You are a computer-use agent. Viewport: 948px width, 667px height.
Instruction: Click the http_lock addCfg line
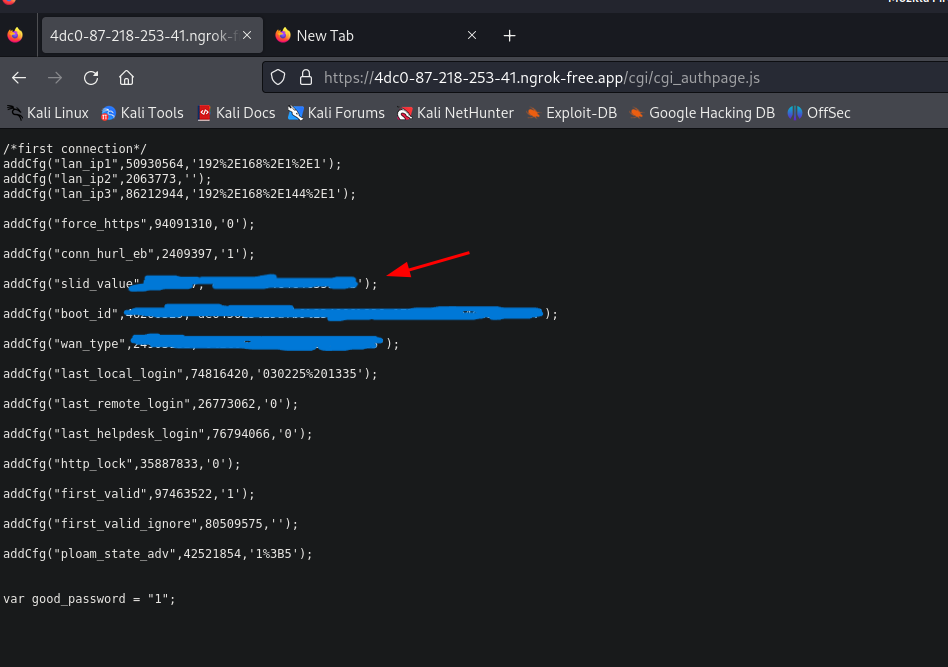coord(122,464)
